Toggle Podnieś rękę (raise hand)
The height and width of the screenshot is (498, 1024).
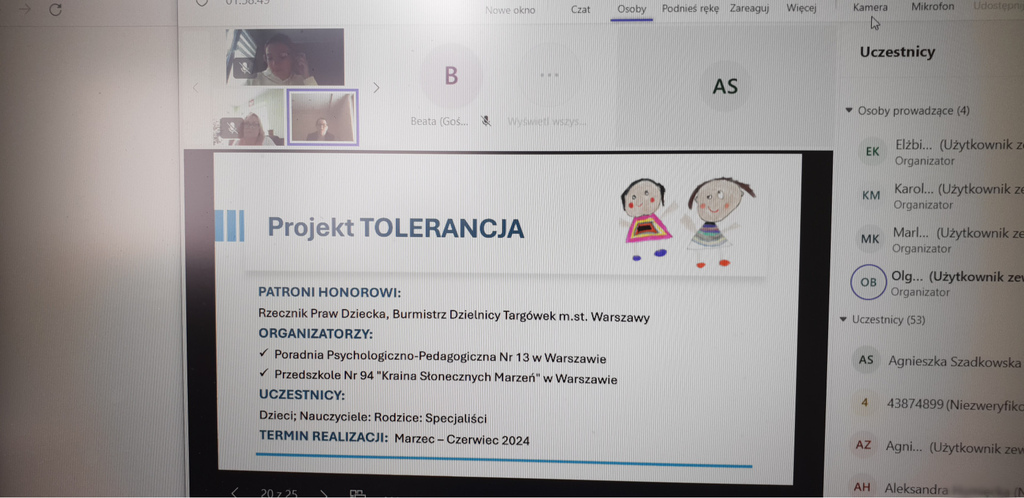click(x=692, y=9)
